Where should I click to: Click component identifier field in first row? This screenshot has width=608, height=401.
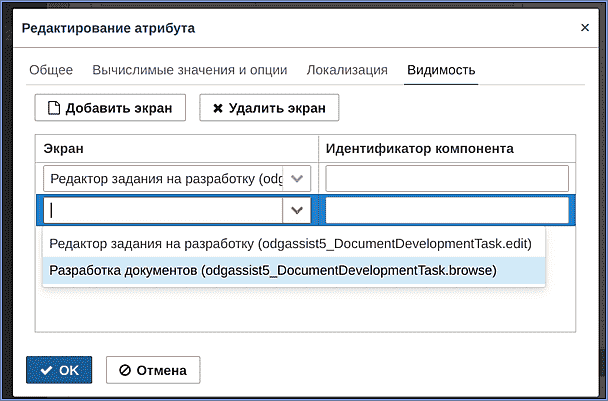tap(447, 179)
